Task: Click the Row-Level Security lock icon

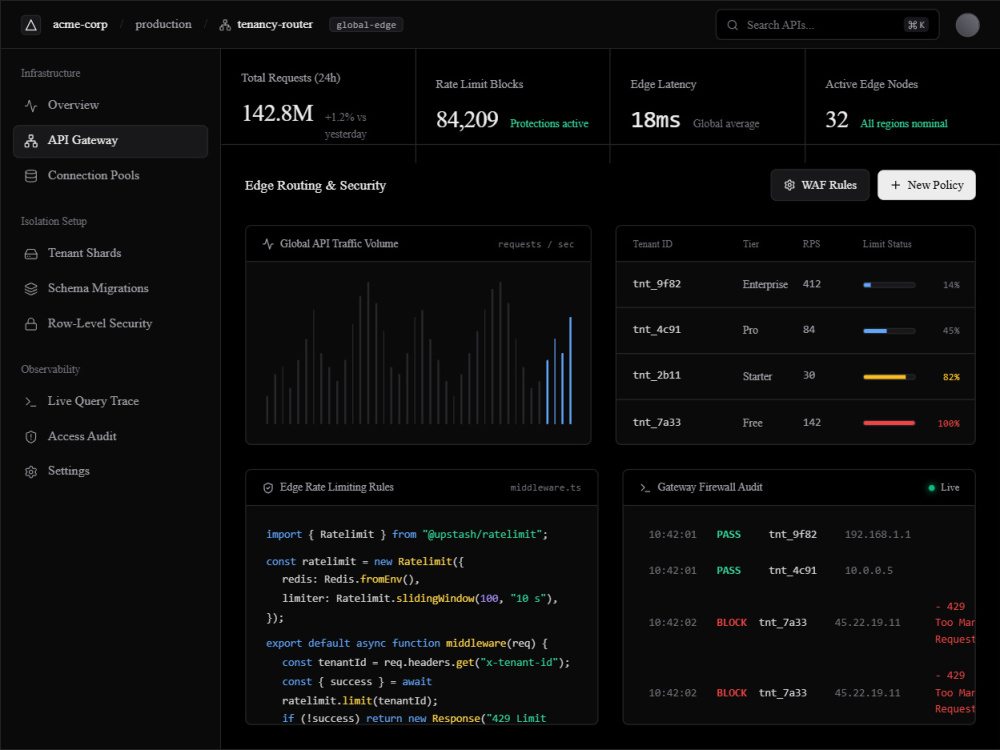Action: click(31, 324)
